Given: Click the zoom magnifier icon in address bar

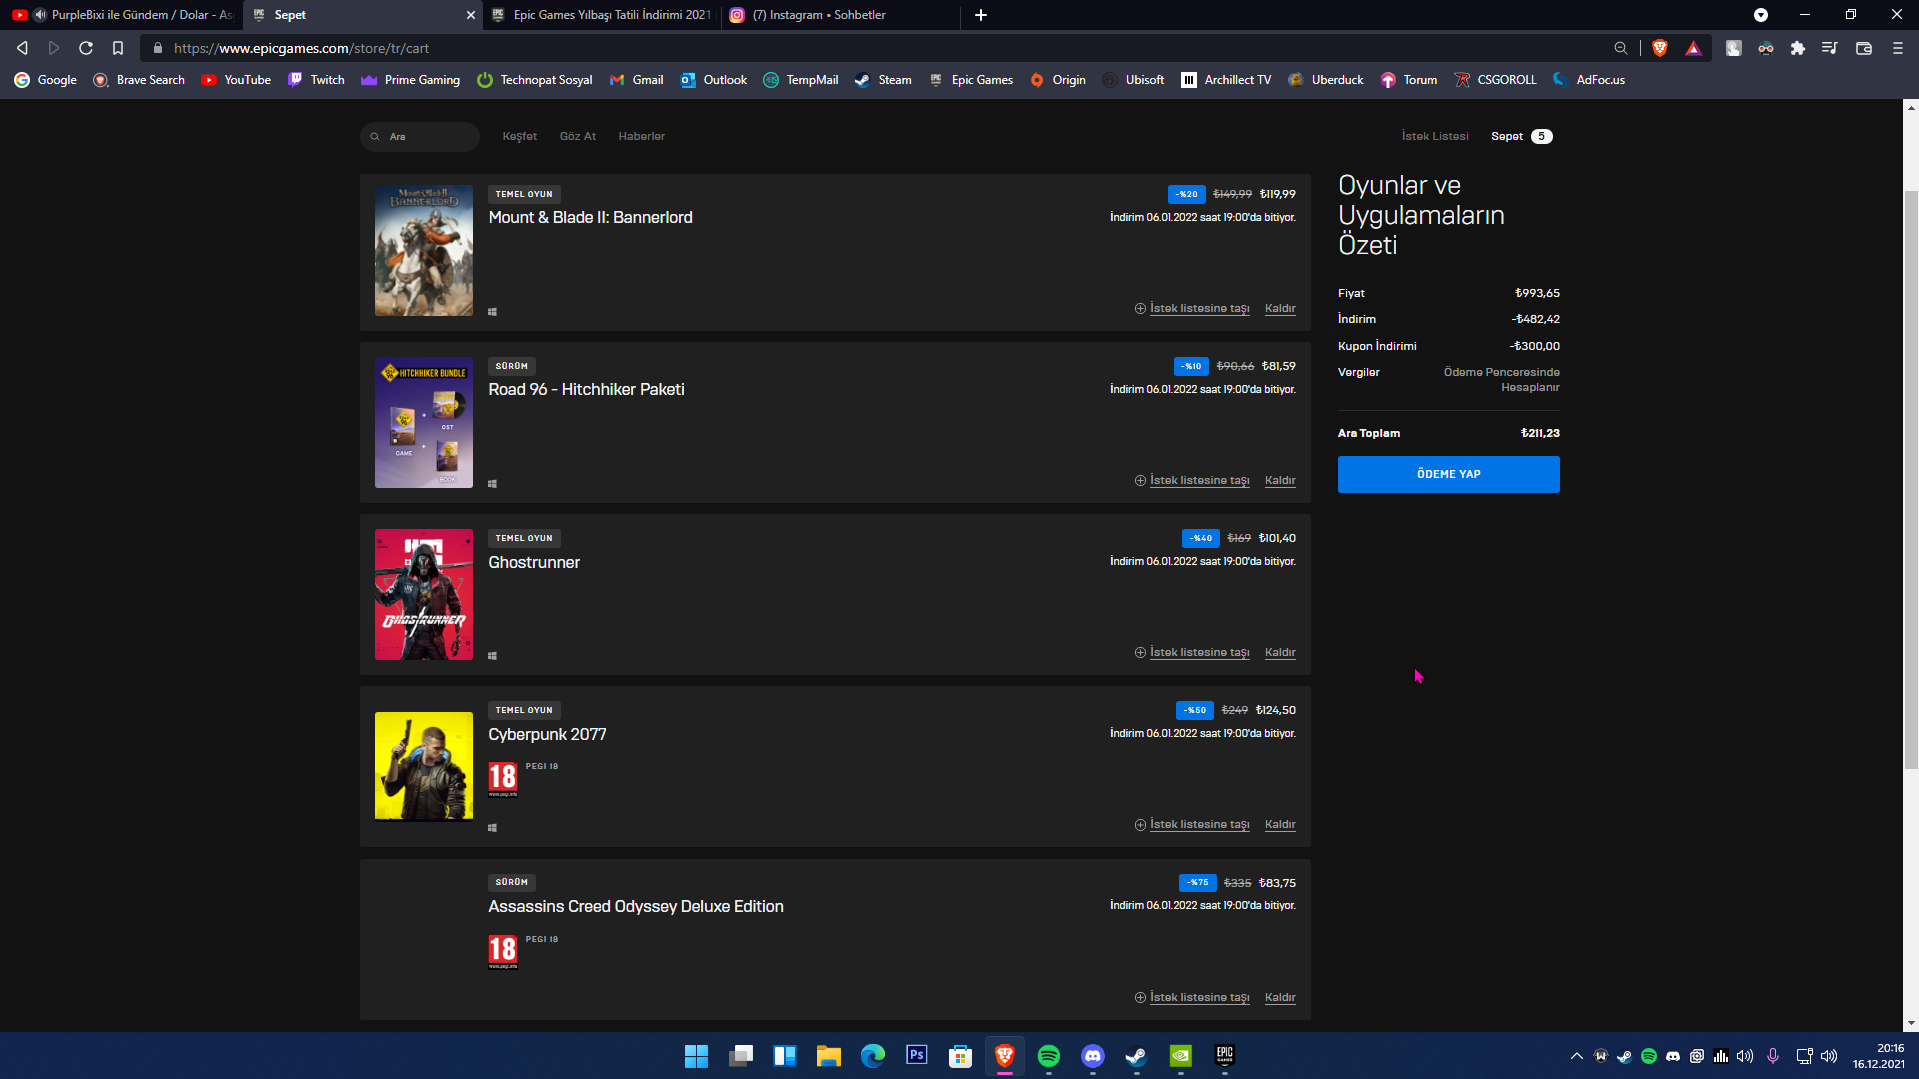Looking at the screenshot, I should 1621,48.
